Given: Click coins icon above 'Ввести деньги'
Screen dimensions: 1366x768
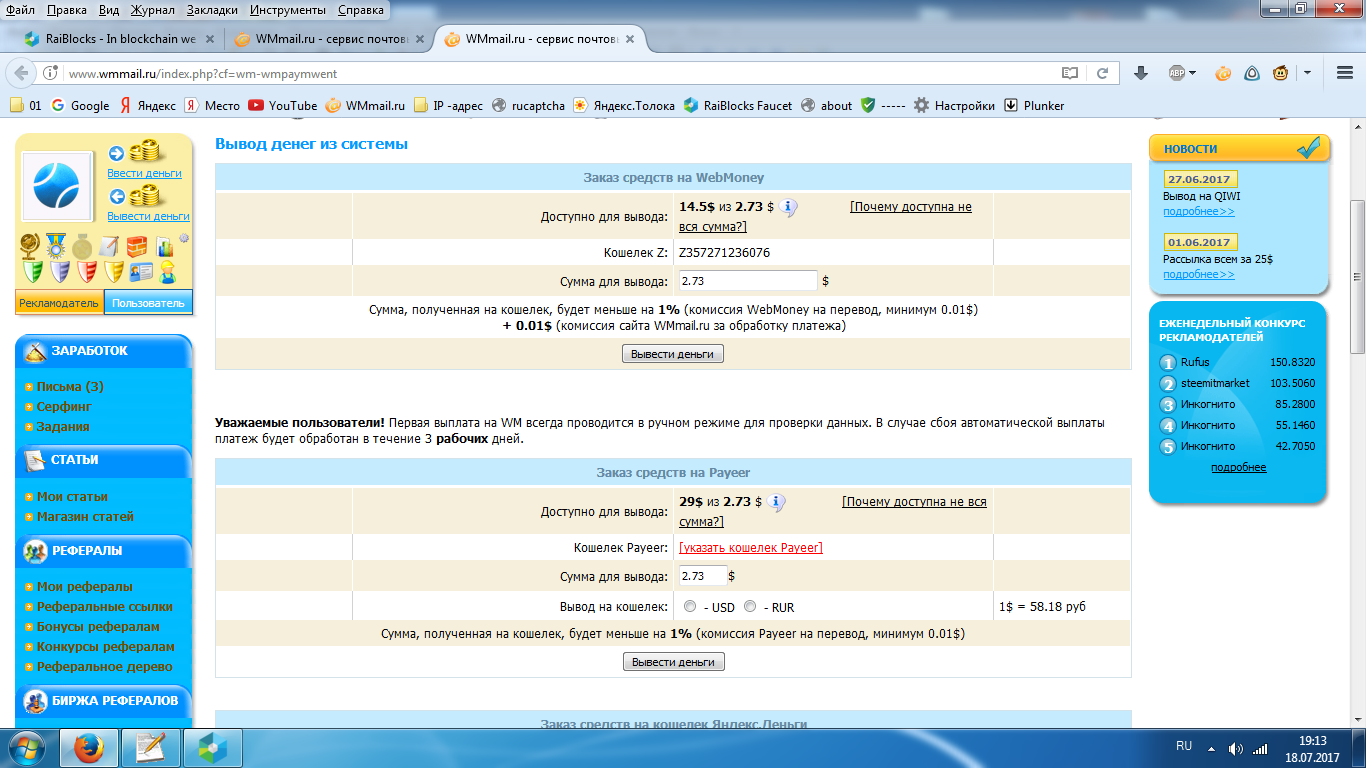Looking at the screenshot, I should [144, 150].
